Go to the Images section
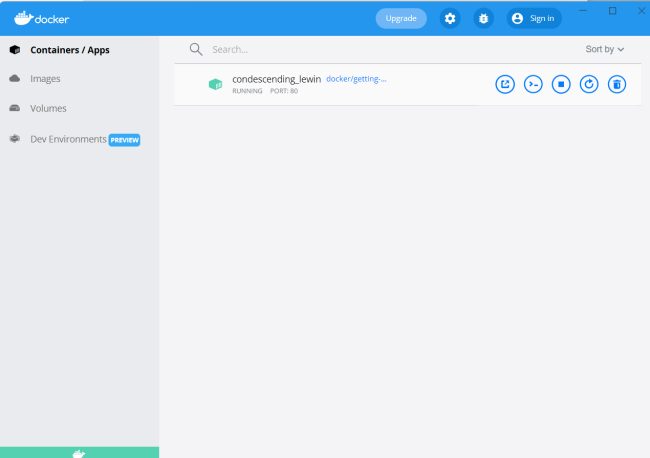Screen dimensions: 650x458 45,78
